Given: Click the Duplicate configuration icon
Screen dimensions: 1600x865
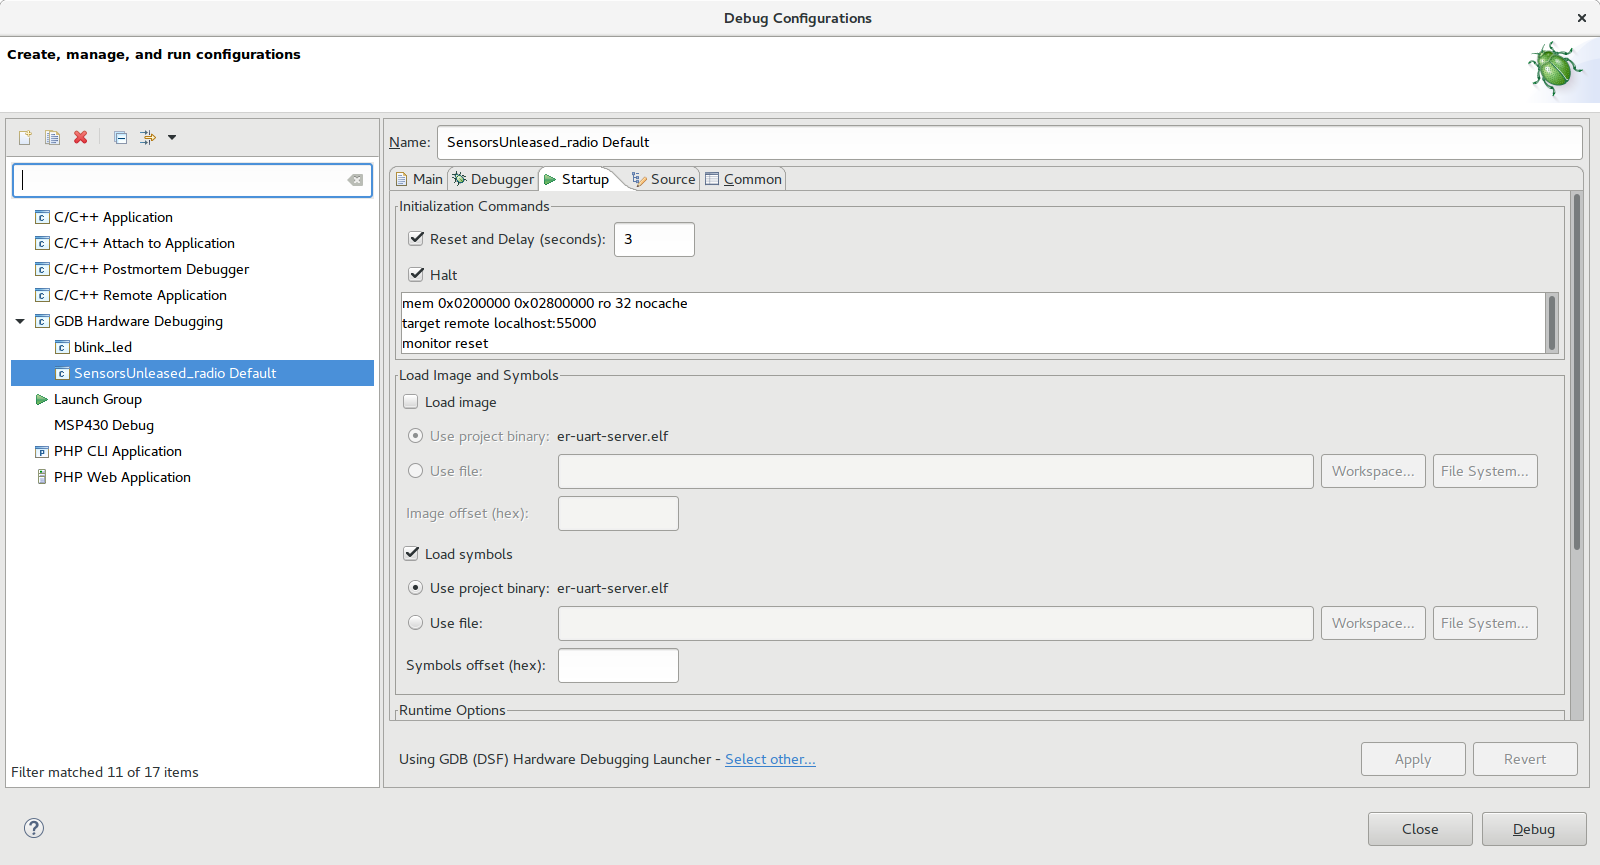Looking at the screenshot, I should click(x=52, y=137).
